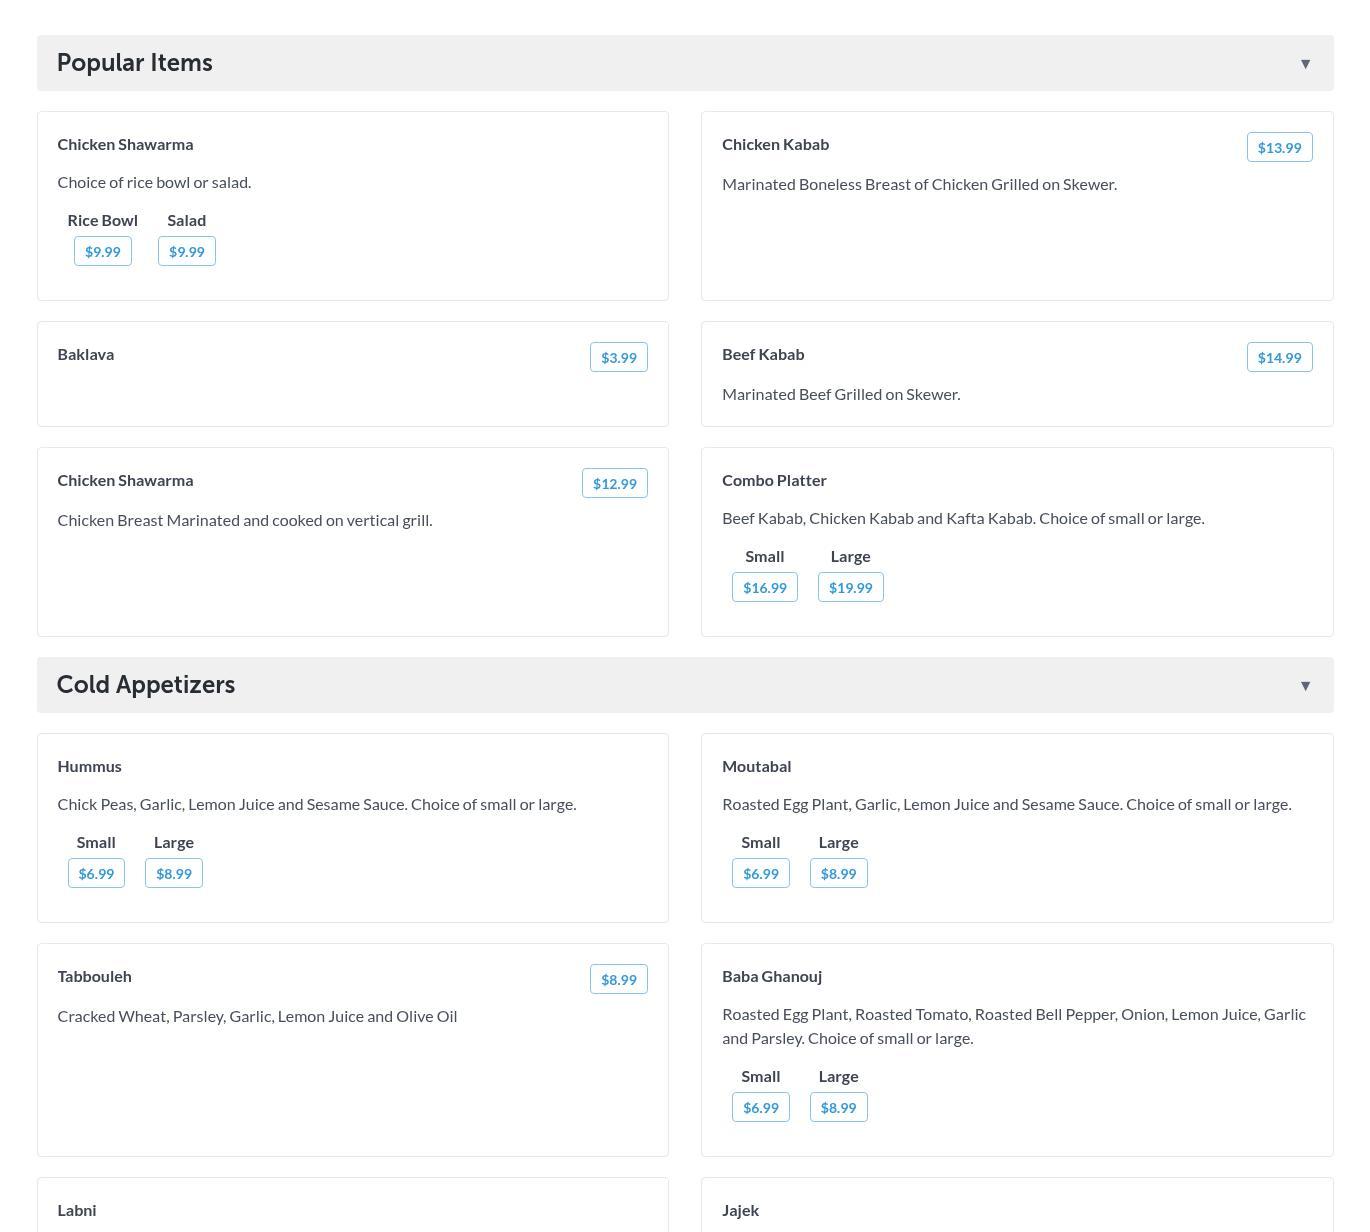This screenshot has height=1232, width=1370.
Task: Choose Small Baba Ghanouj at $6.99
Action: point(760,1108)
